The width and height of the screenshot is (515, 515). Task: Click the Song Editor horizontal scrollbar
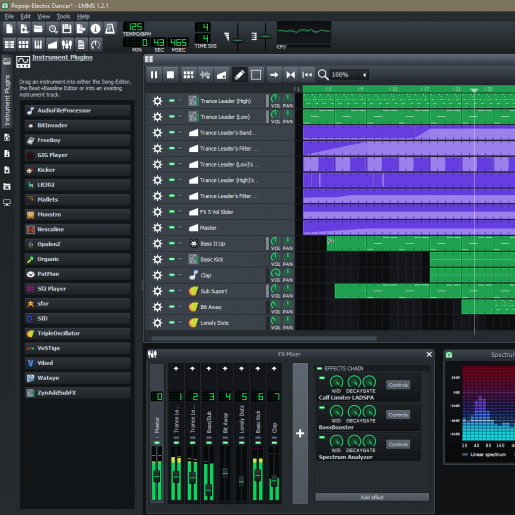[x=264, y=338]
